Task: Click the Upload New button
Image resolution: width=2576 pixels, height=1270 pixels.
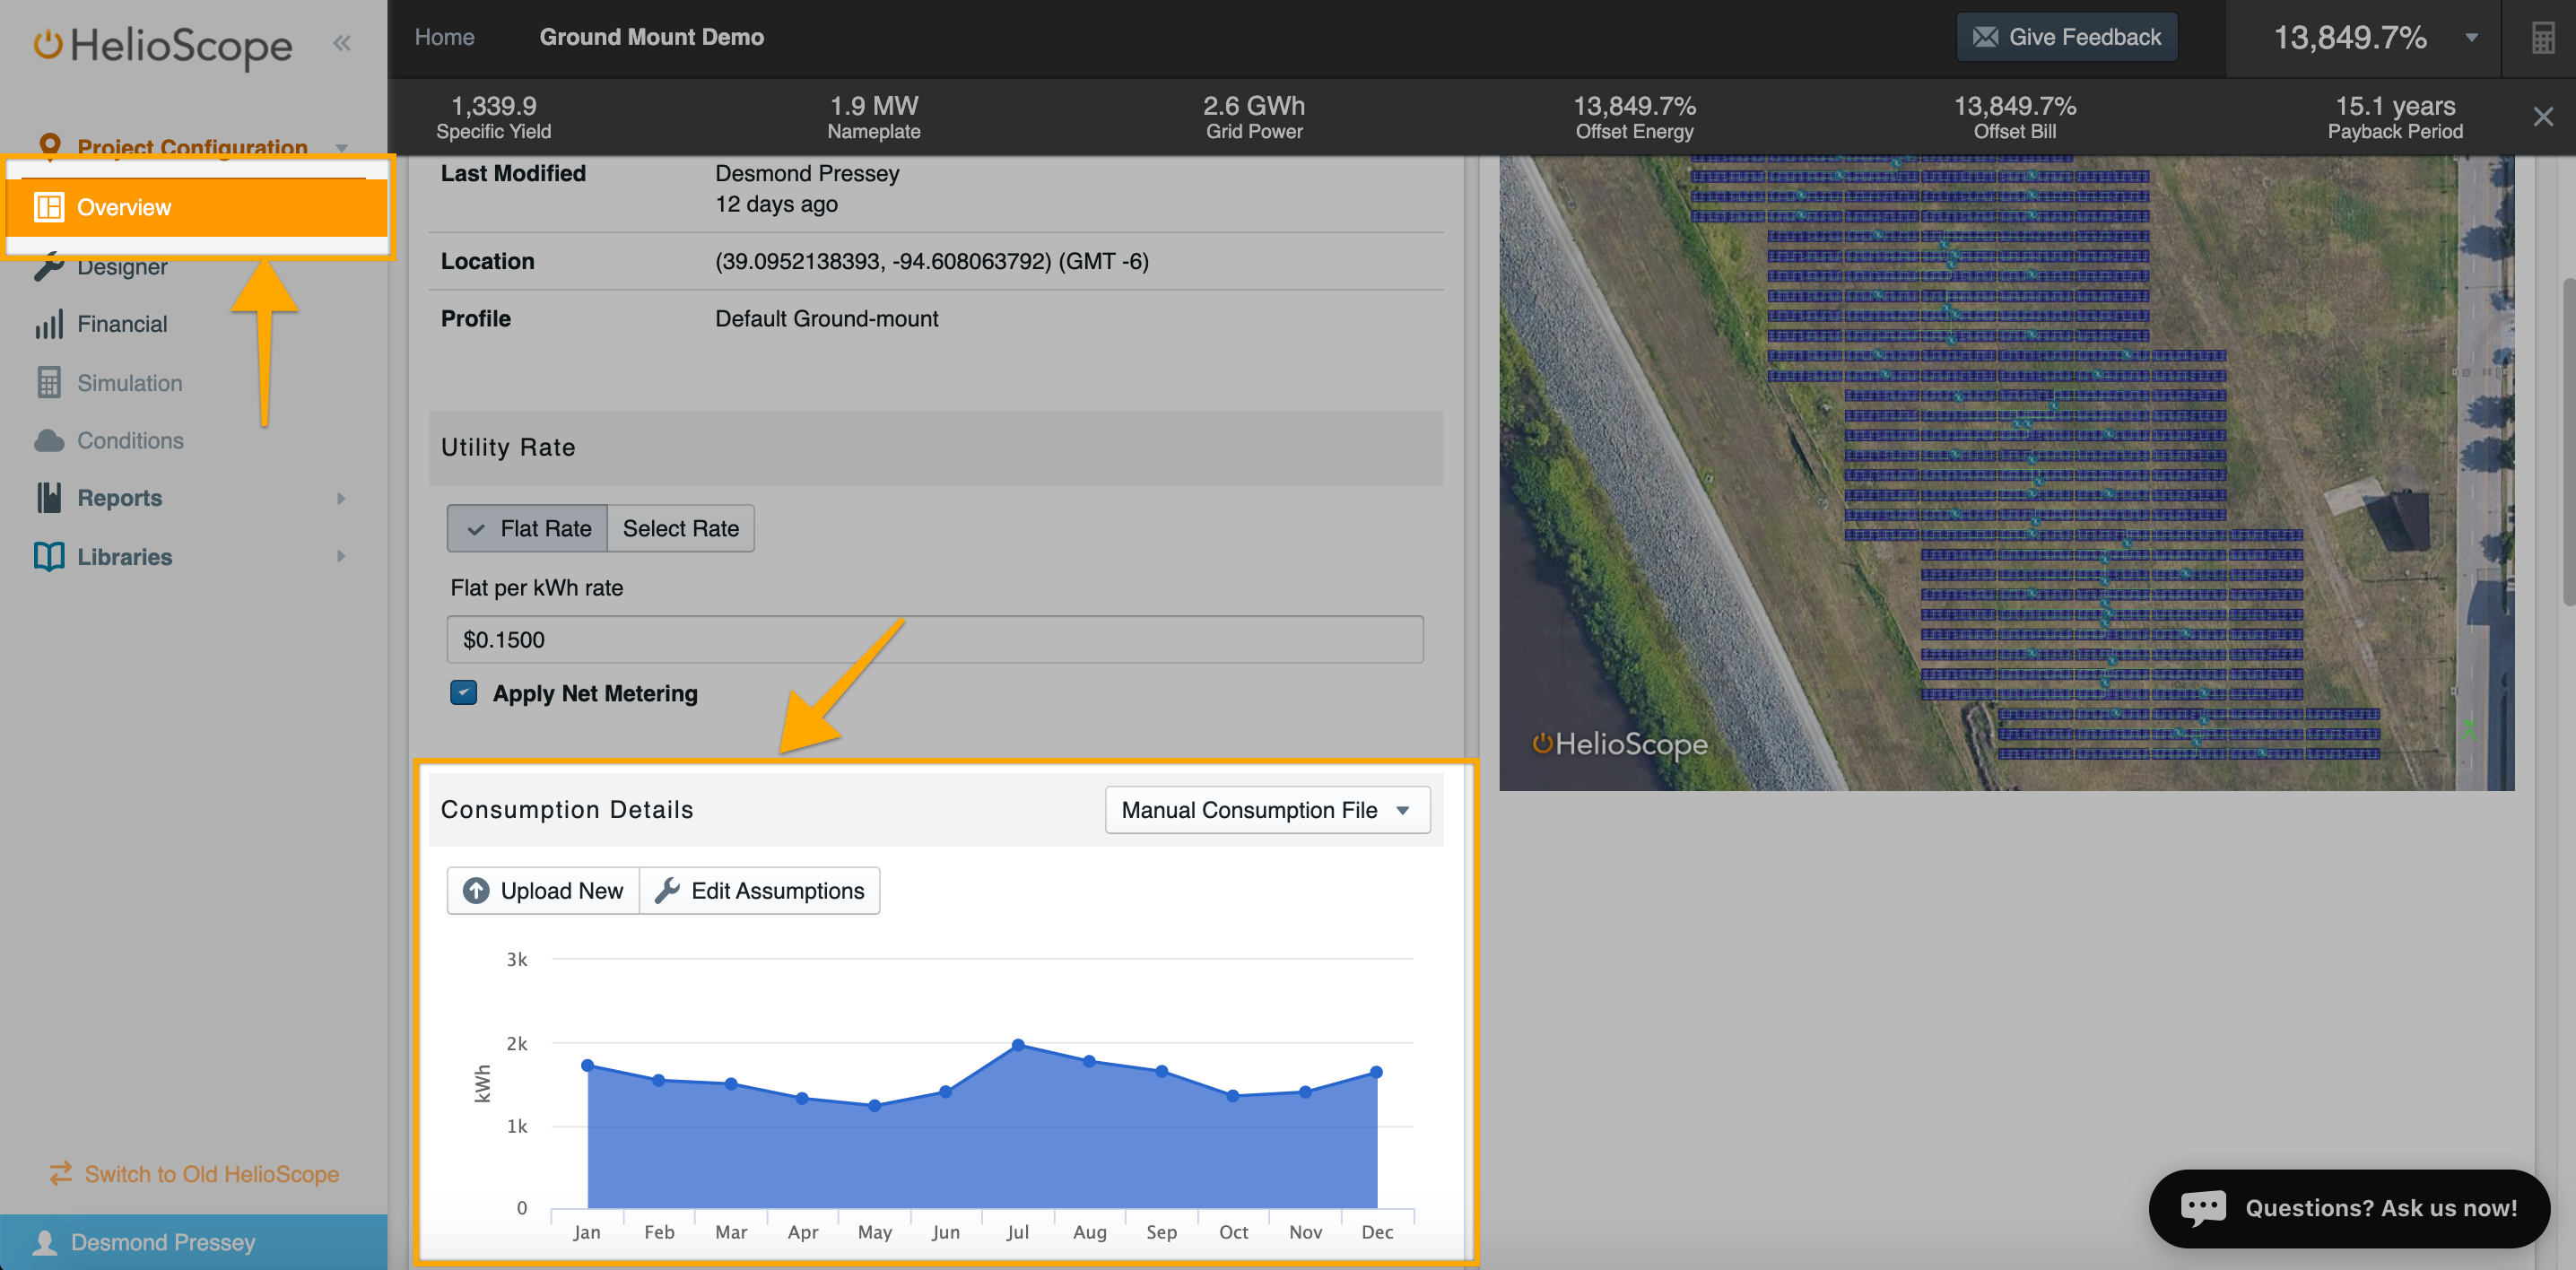Action: (543, 890)
